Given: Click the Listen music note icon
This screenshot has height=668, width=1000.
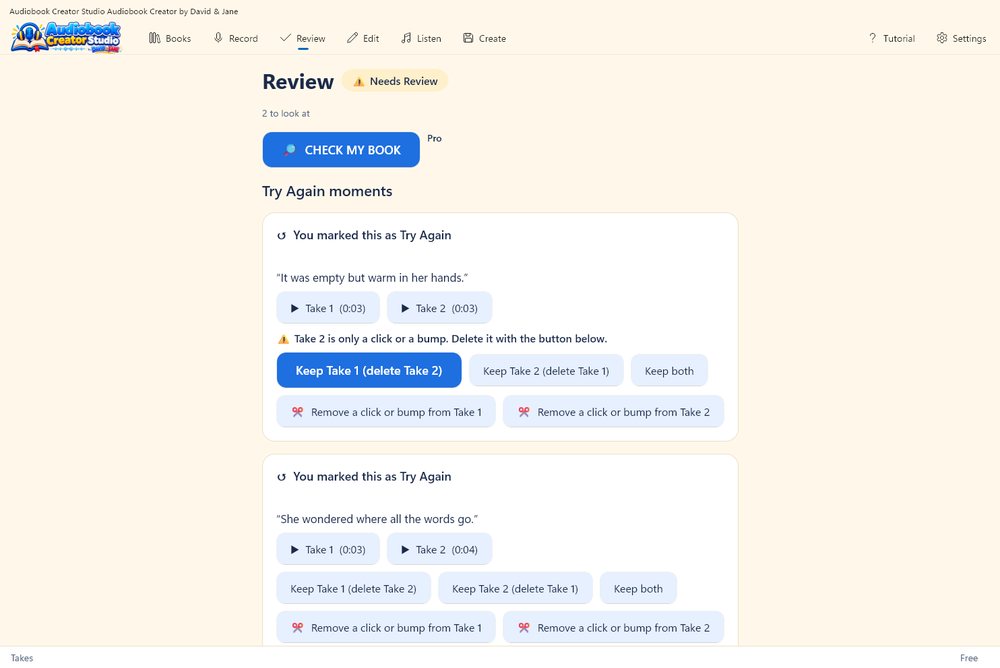Looking at the screenshot, I should point(406,38).
